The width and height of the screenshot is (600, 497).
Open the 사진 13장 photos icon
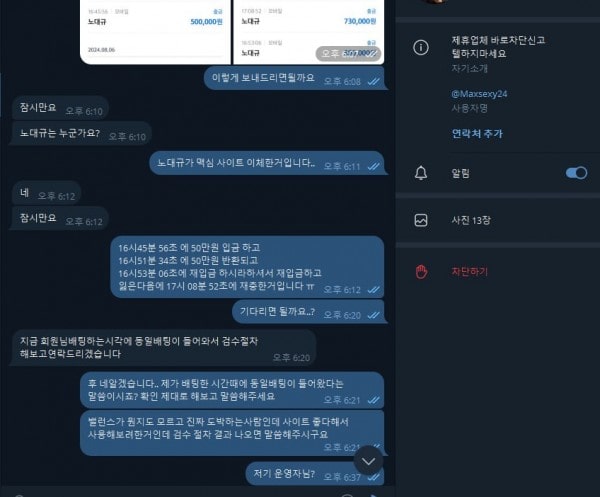[421, 220]
